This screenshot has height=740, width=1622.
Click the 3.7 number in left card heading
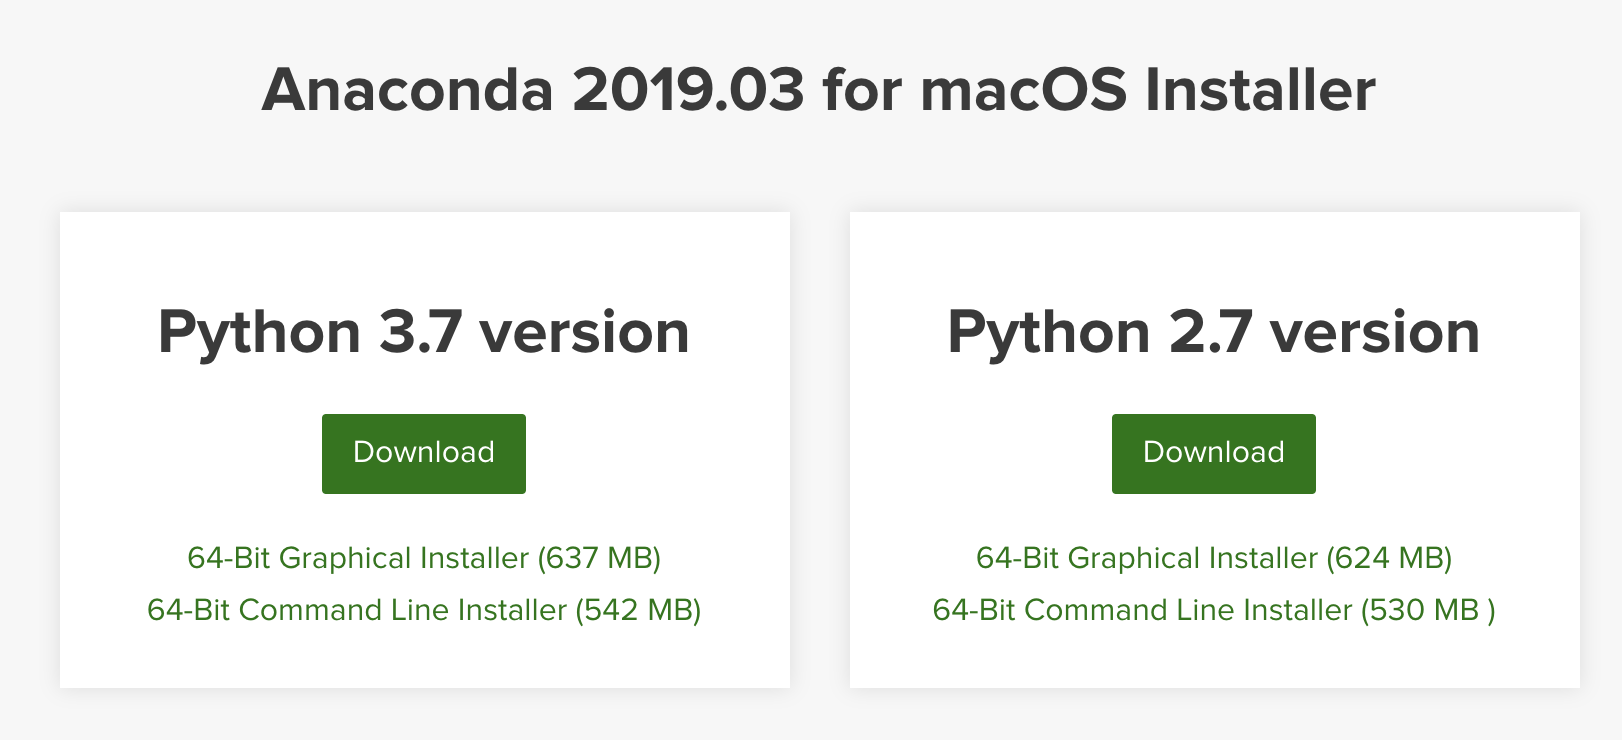coord(420,332)
